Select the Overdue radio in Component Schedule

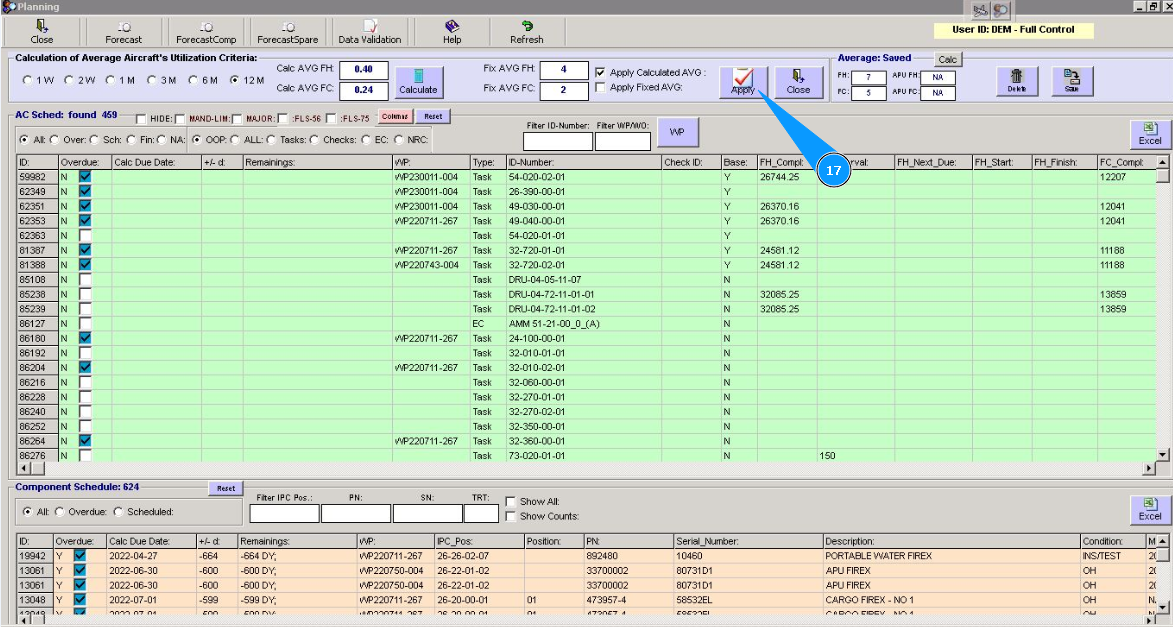[x=59, y=512]
